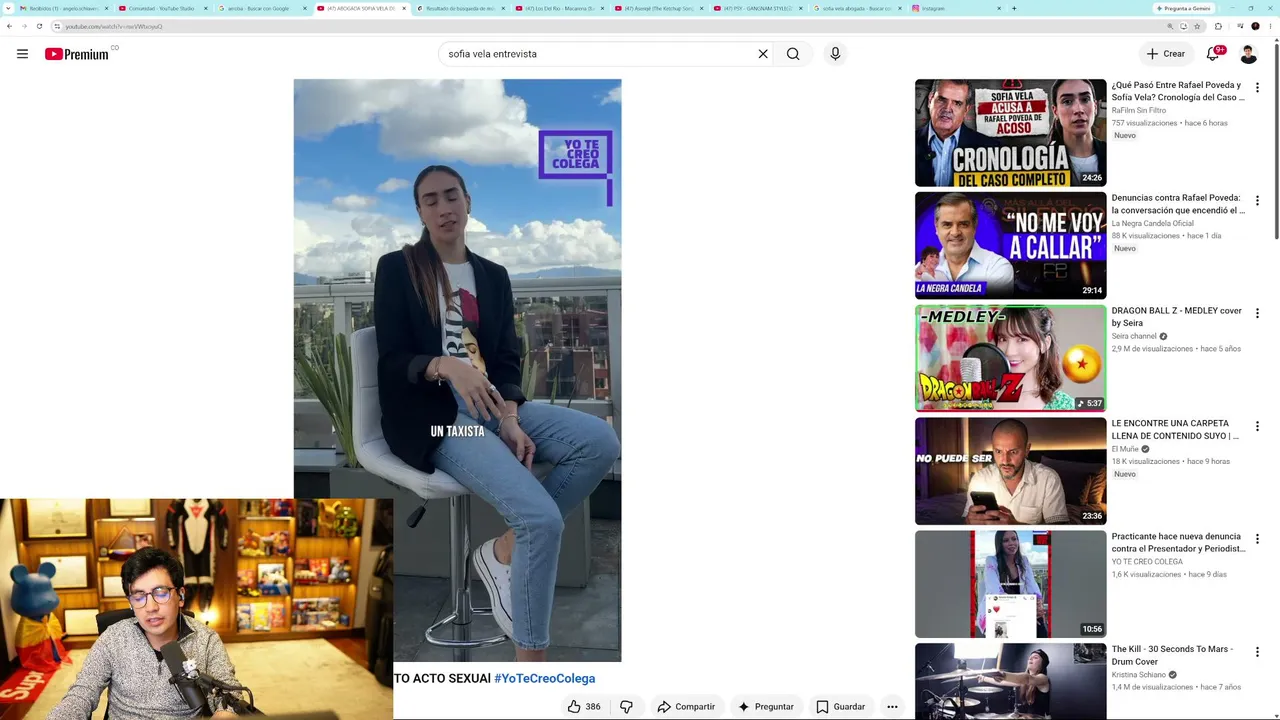Visit YO TE CREO COLEGA channel name

click(1147, 562)
